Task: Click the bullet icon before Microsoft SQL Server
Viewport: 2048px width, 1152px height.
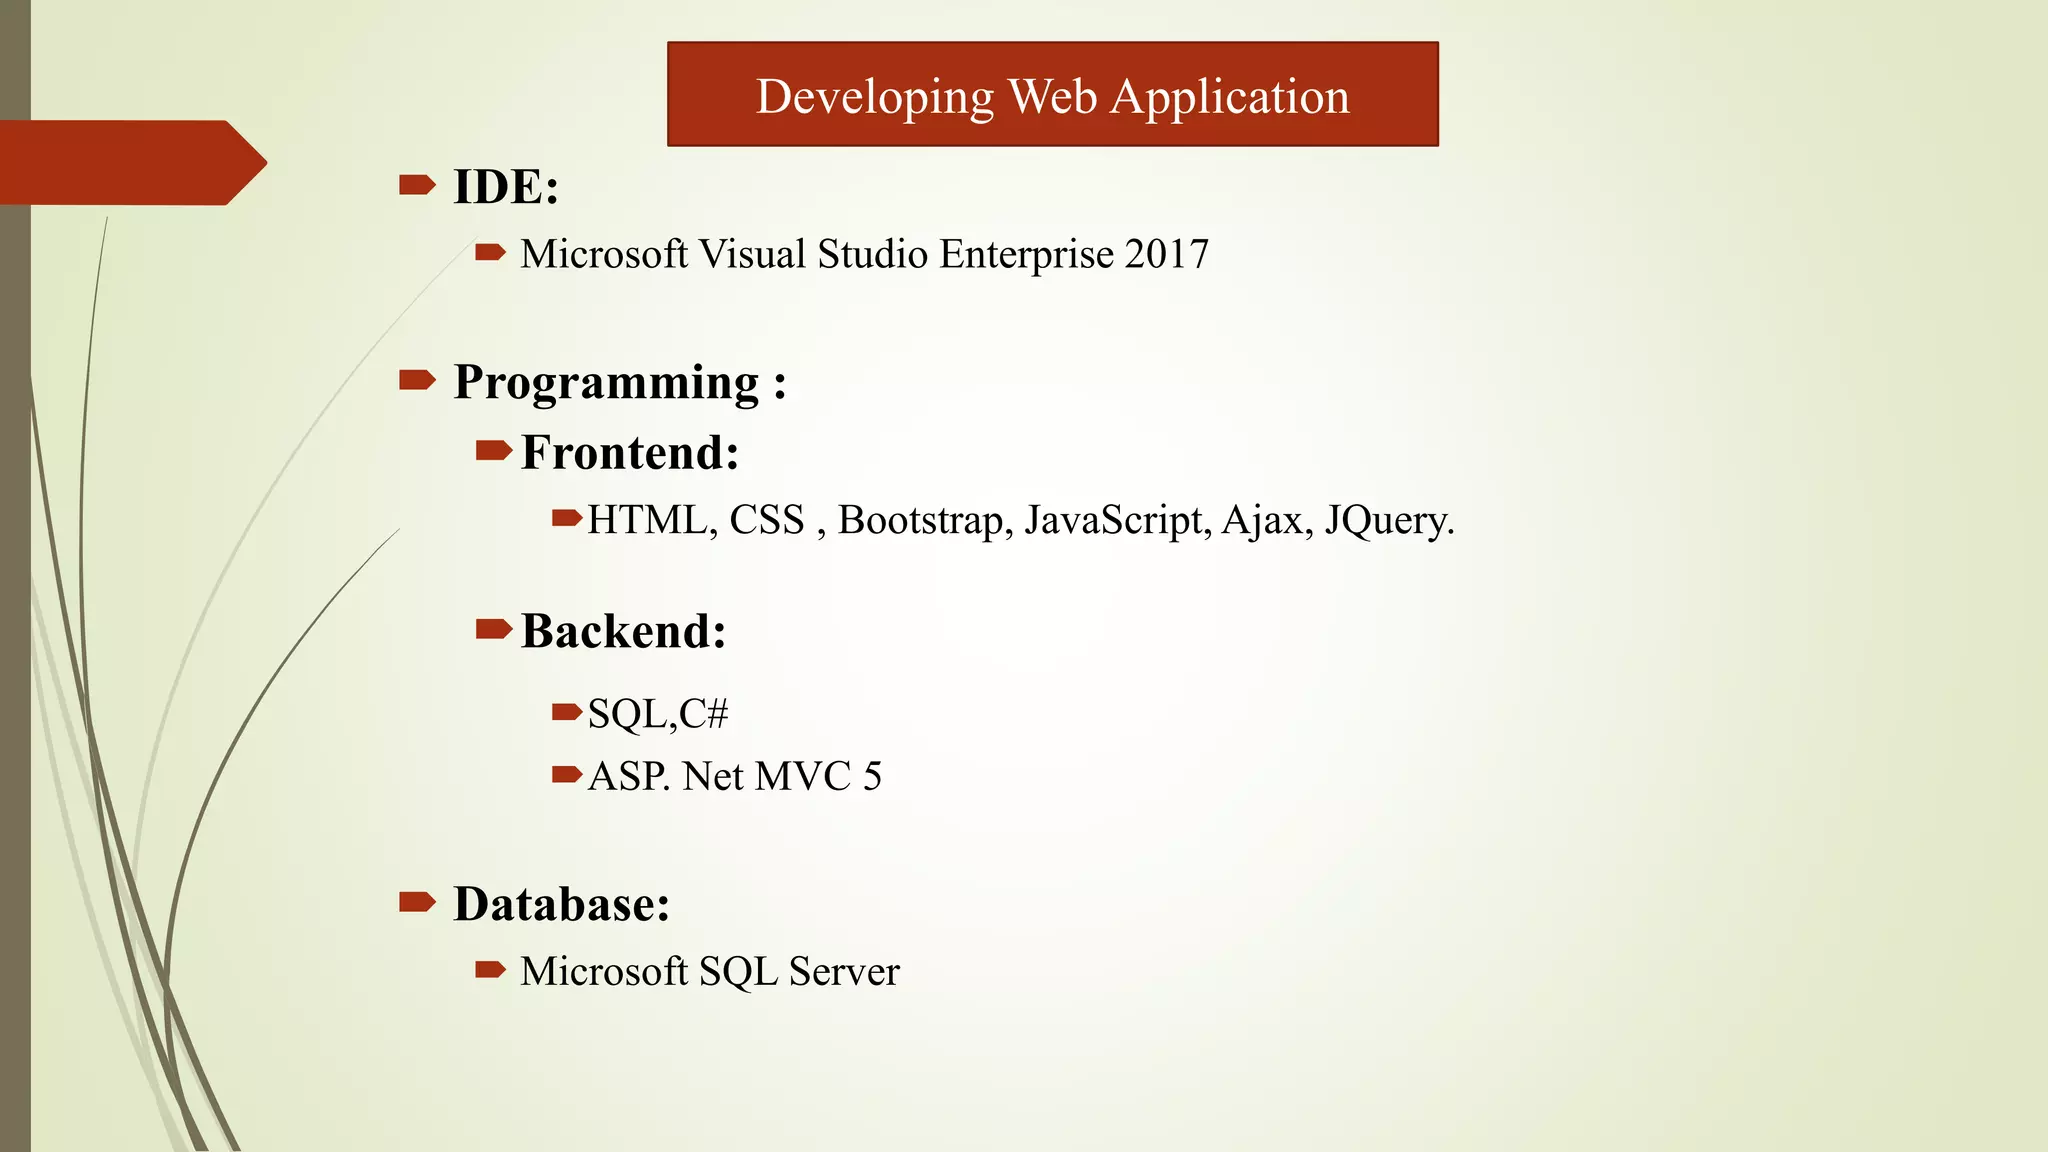Action: coord(490,969)
